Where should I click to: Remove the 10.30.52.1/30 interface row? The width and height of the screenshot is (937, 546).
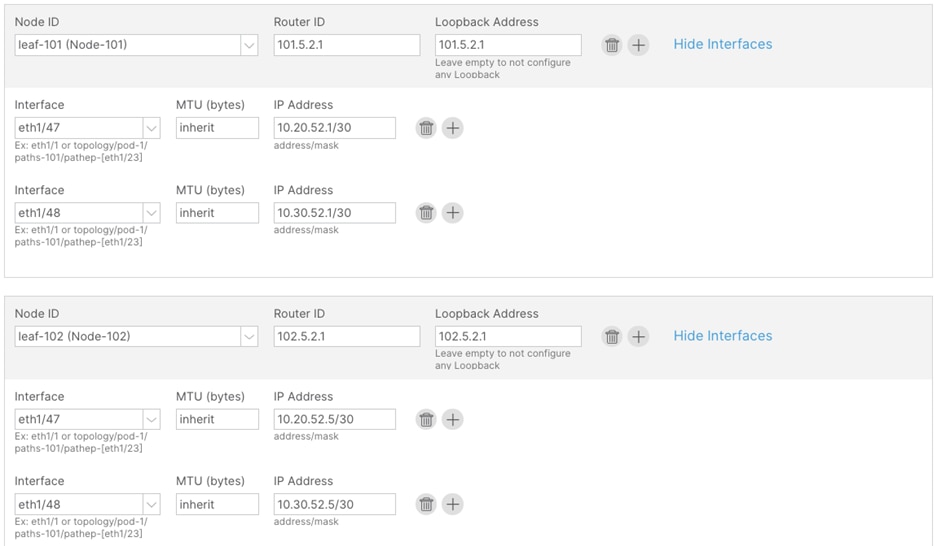(x=426, y=213)
